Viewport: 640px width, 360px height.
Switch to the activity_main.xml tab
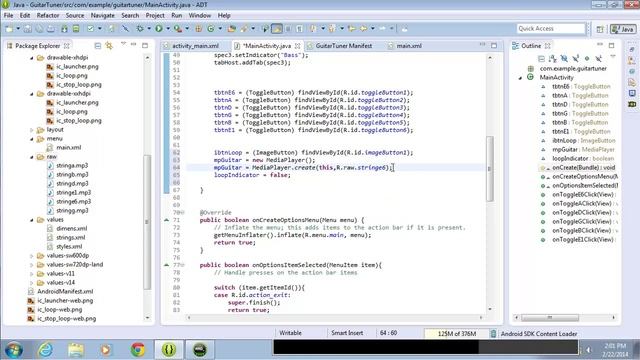(195, 46)
